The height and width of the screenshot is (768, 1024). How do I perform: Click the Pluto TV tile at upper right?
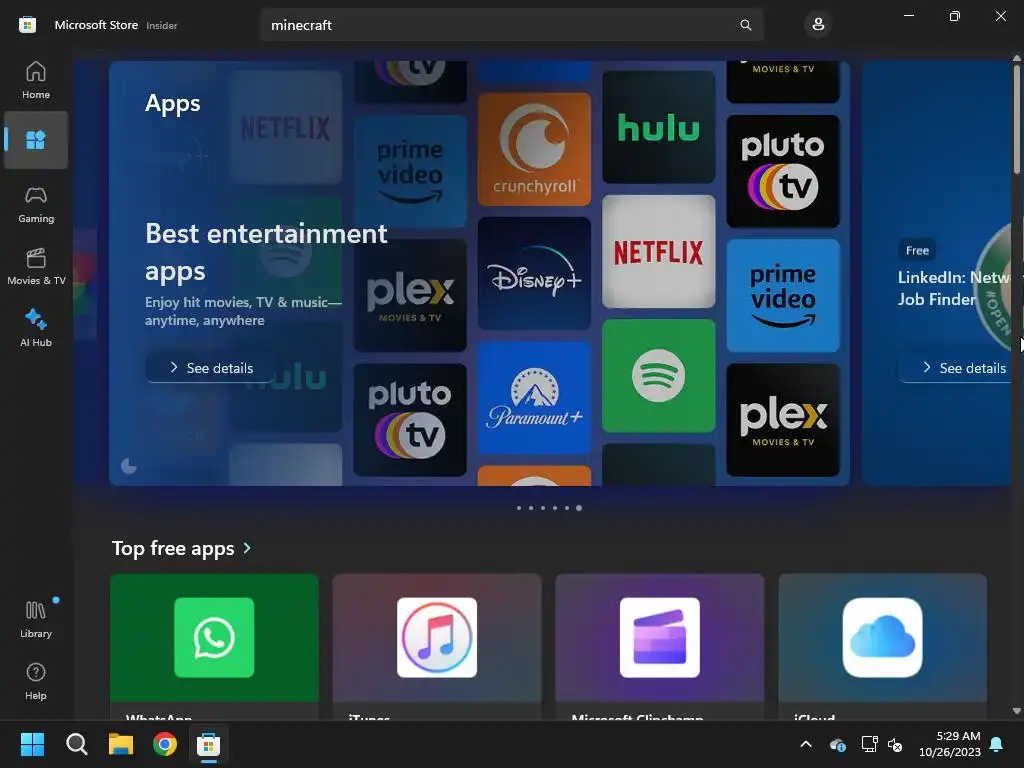[783, 171]
